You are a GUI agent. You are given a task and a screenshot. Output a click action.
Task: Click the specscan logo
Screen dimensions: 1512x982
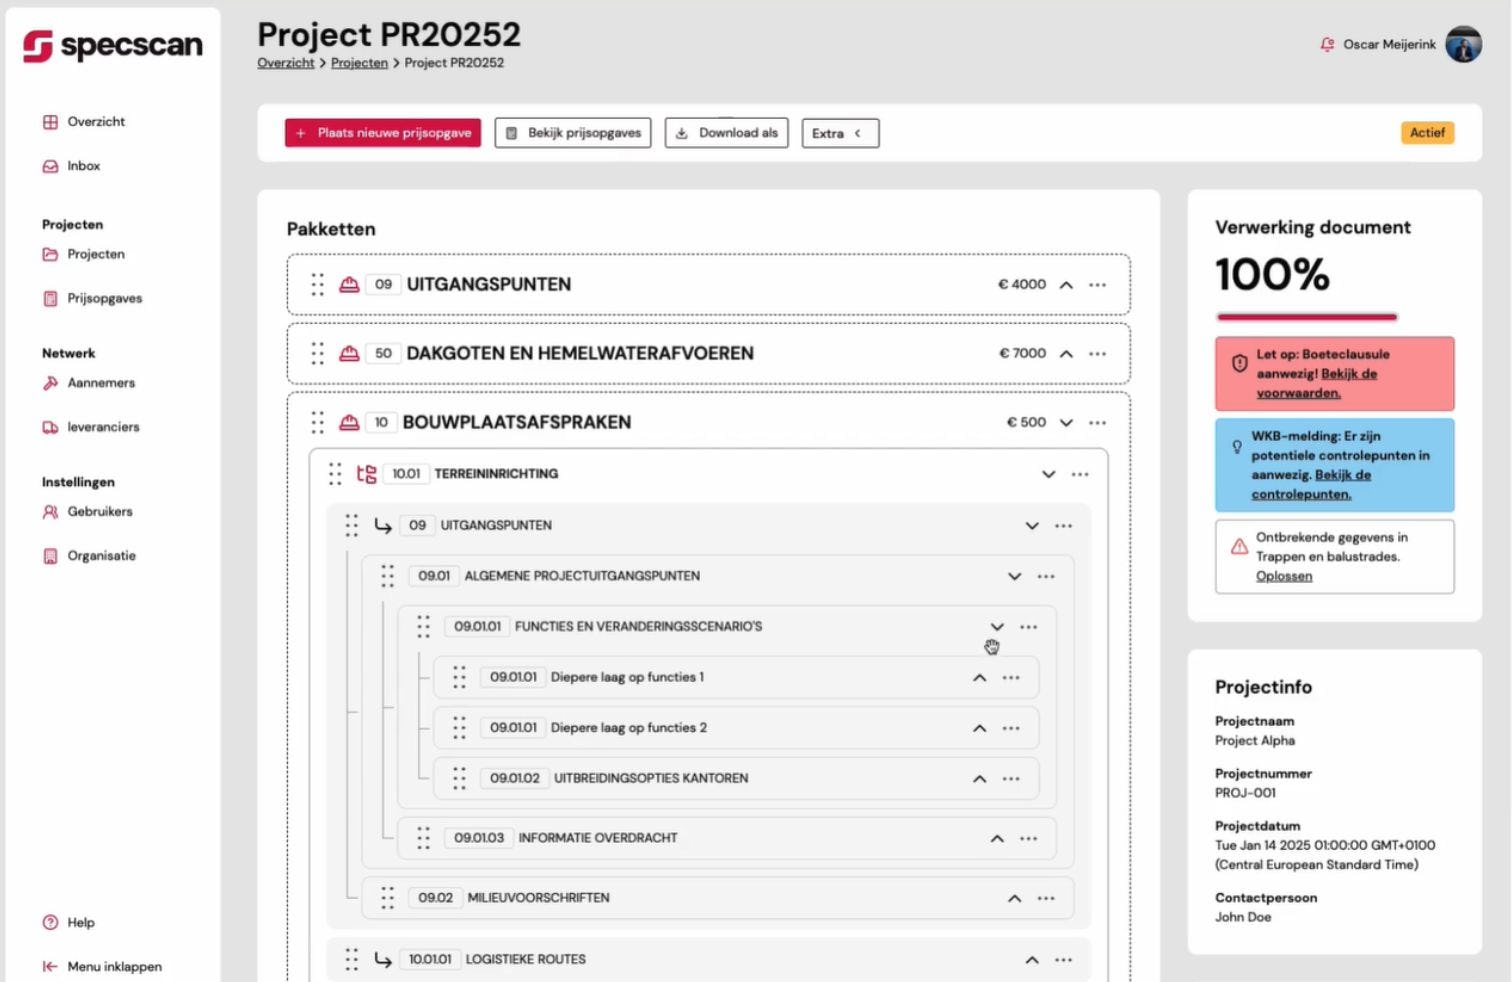pos(113,46)
